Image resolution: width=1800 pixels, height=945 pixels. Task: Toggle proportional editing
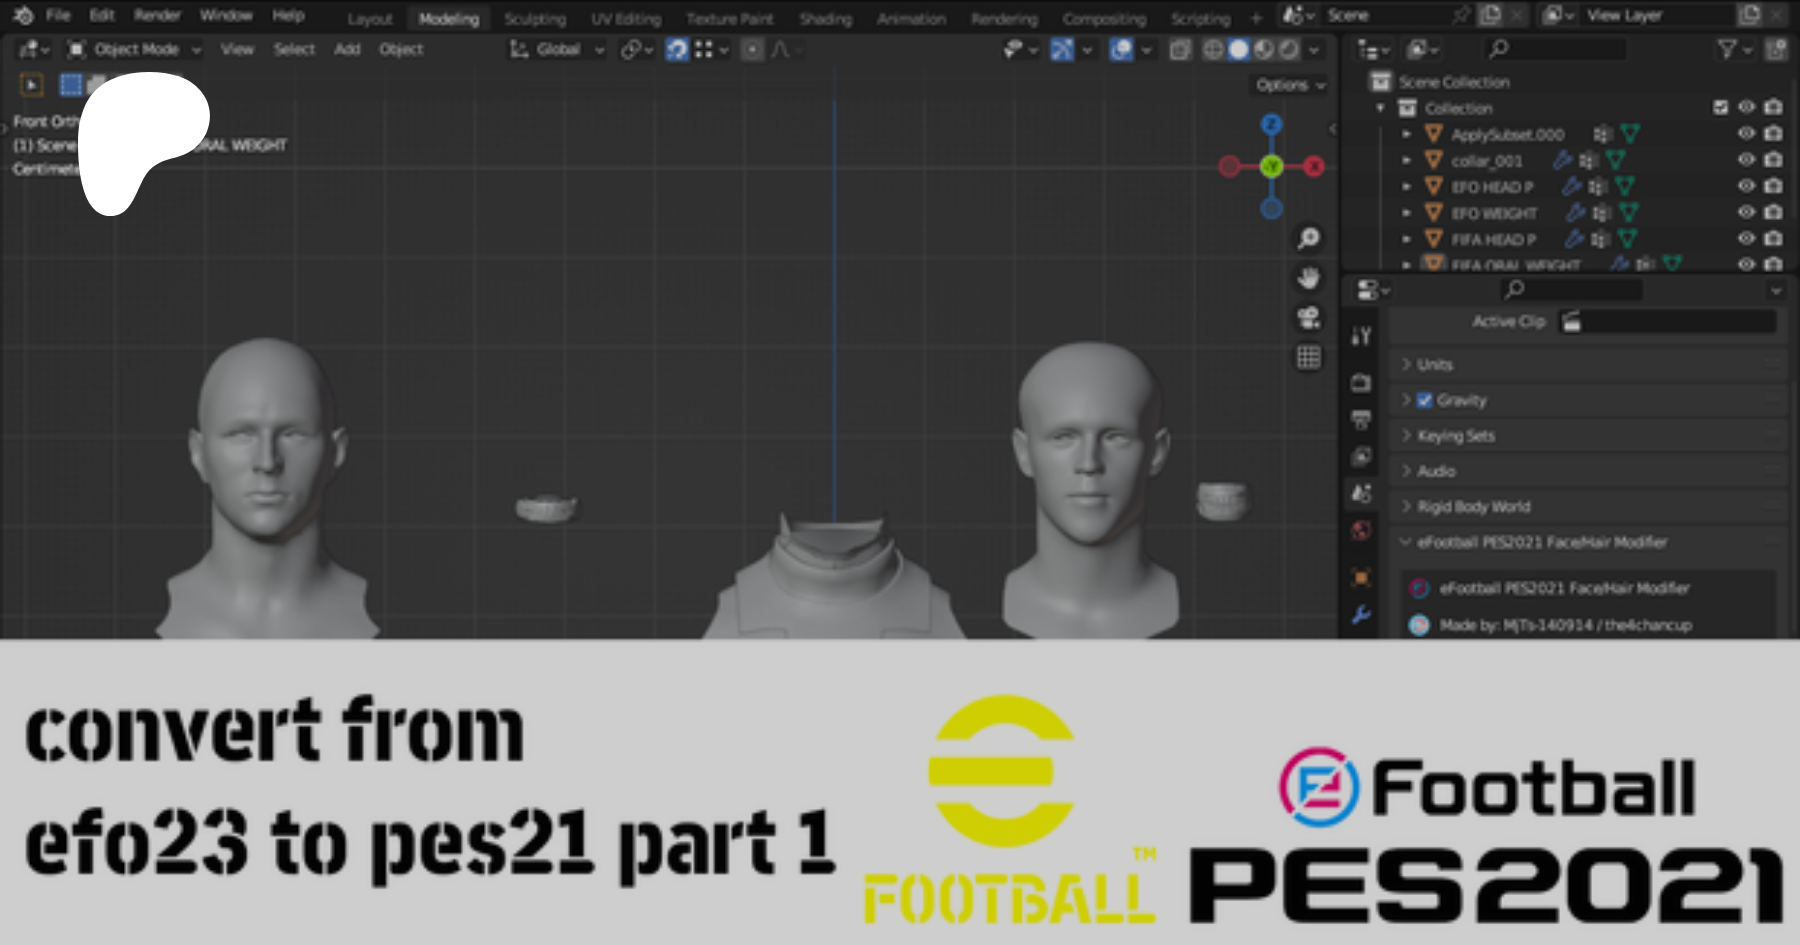(x=752, y=49)
